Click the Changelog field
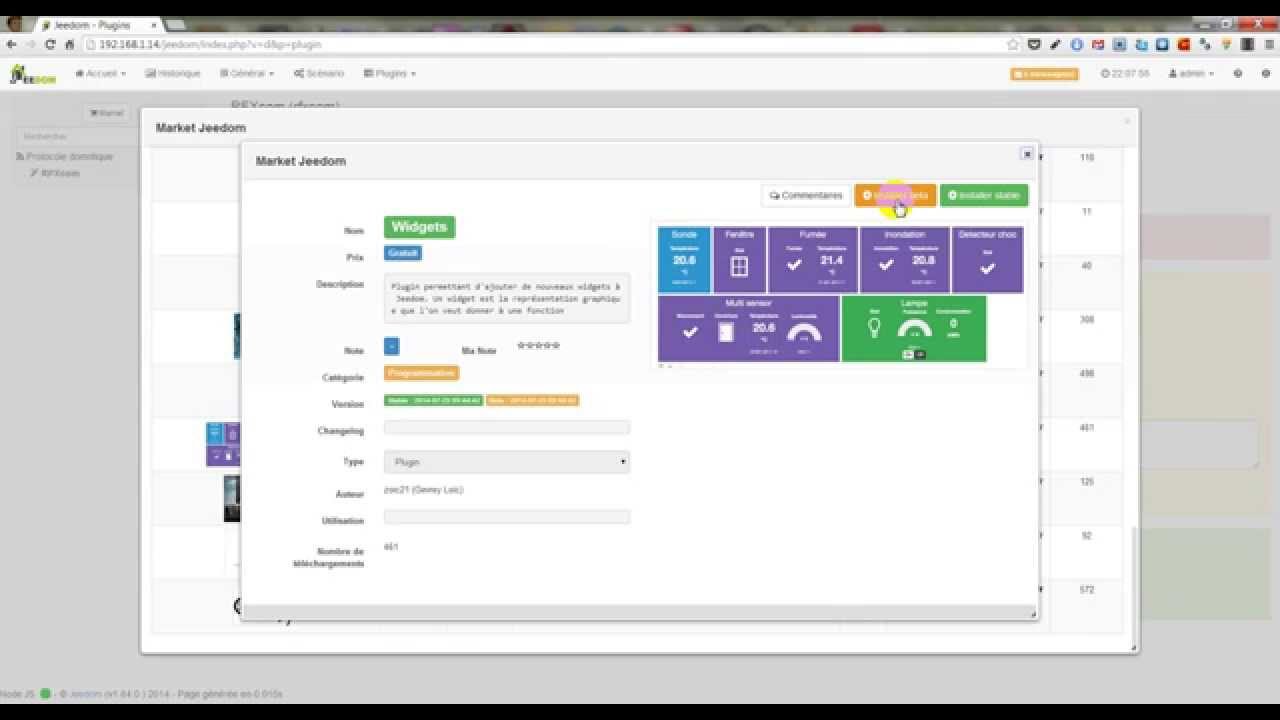The image size is (1280, 720). pos(507,427)
